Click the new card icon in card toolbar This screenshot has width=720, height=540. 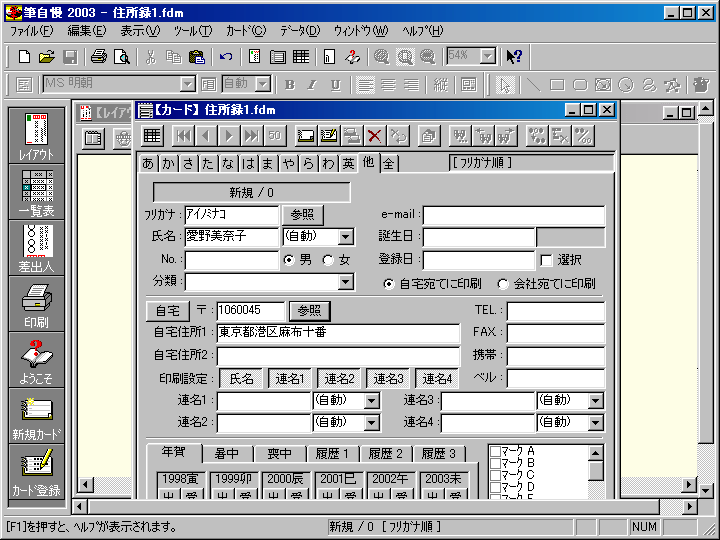pos(306,136)
